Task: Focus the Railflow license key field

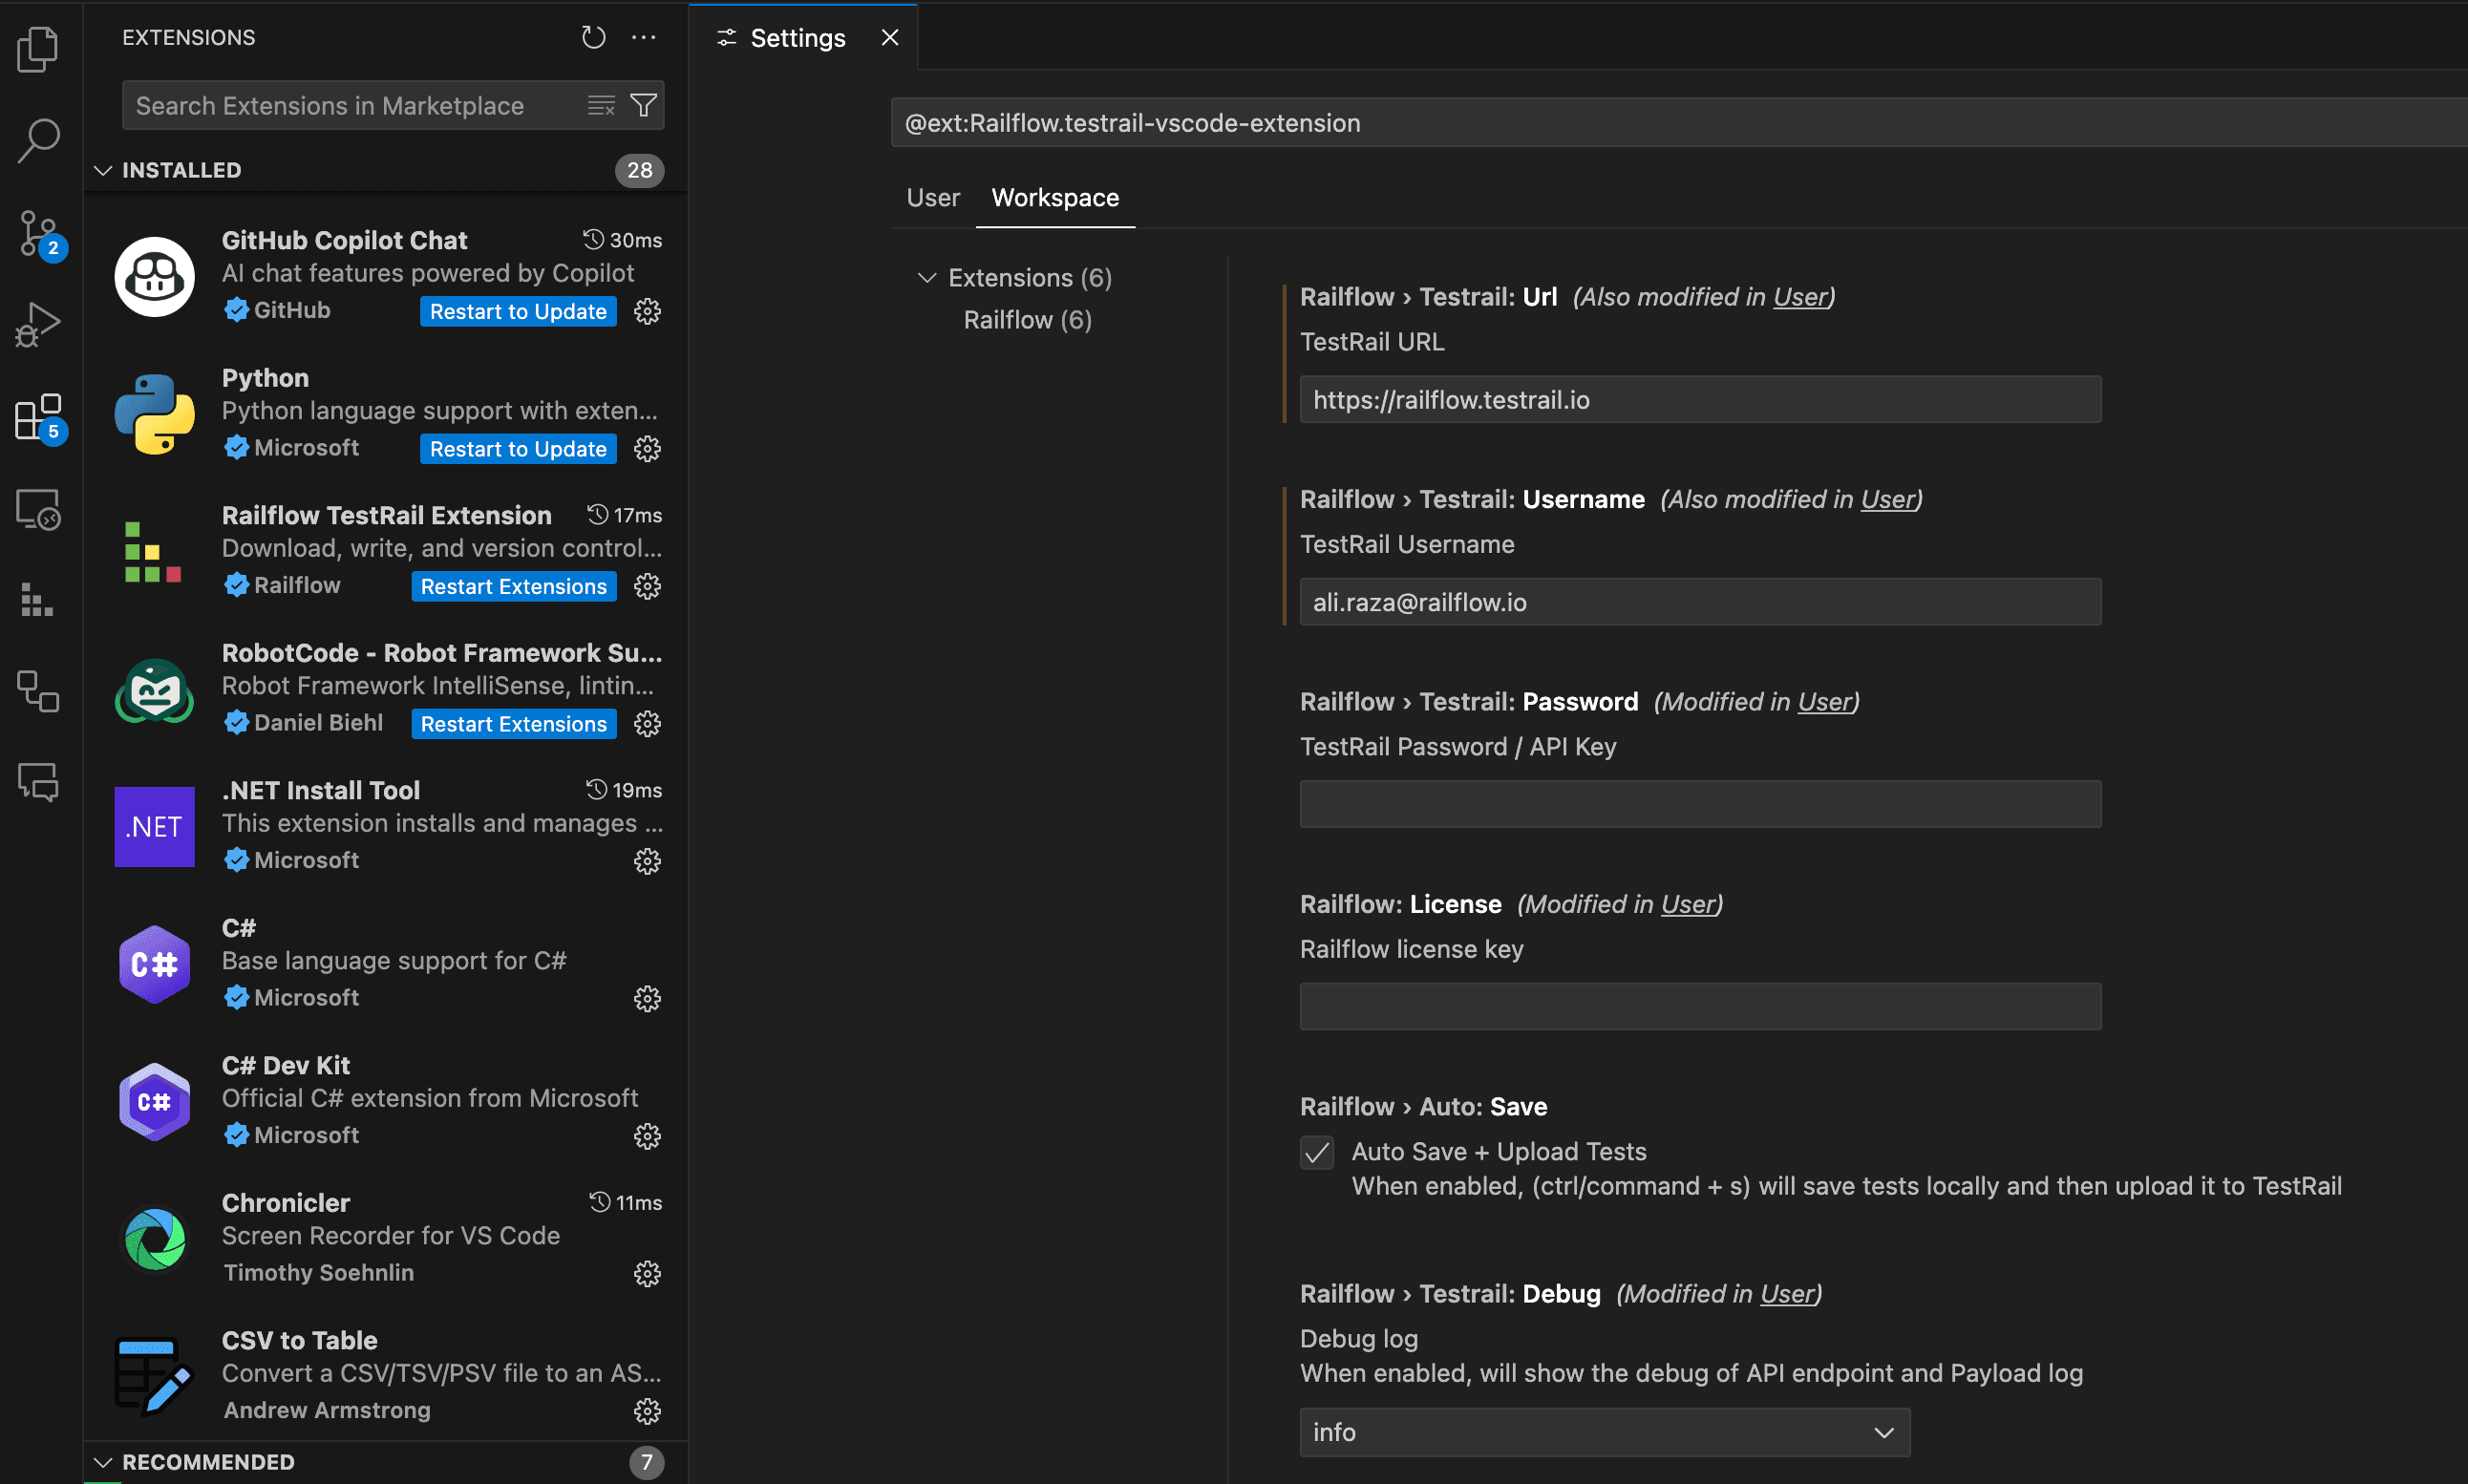Action: (1700, 1007)
